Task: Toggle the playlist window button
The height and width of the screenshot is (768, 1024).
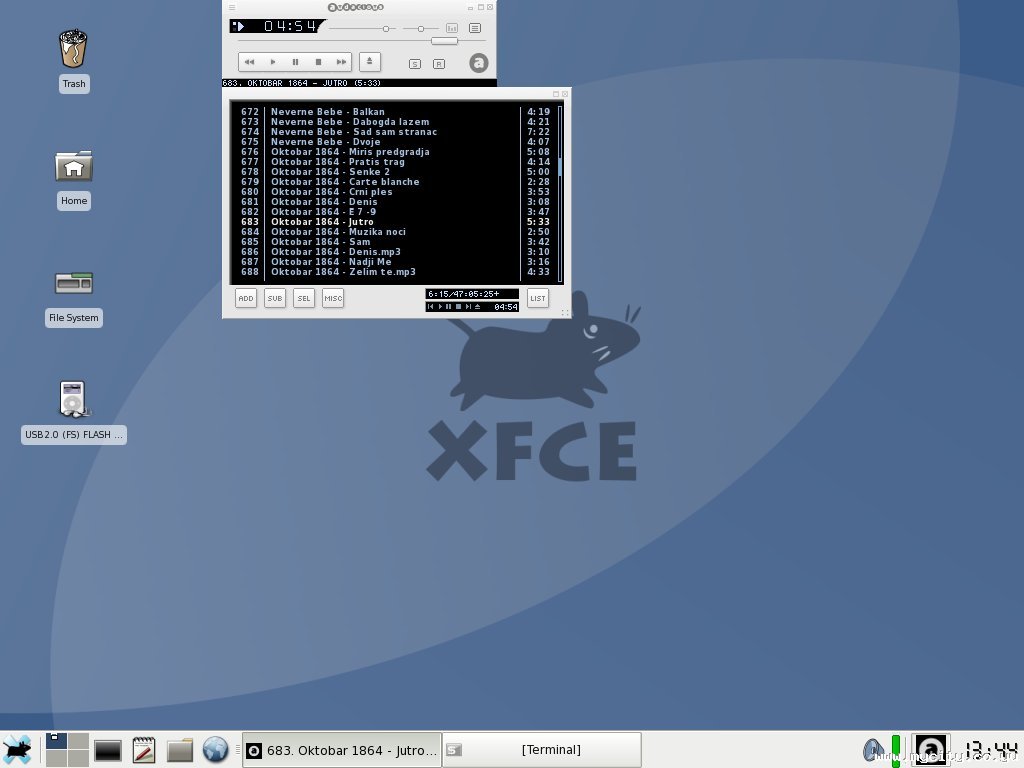Action: 475,28
